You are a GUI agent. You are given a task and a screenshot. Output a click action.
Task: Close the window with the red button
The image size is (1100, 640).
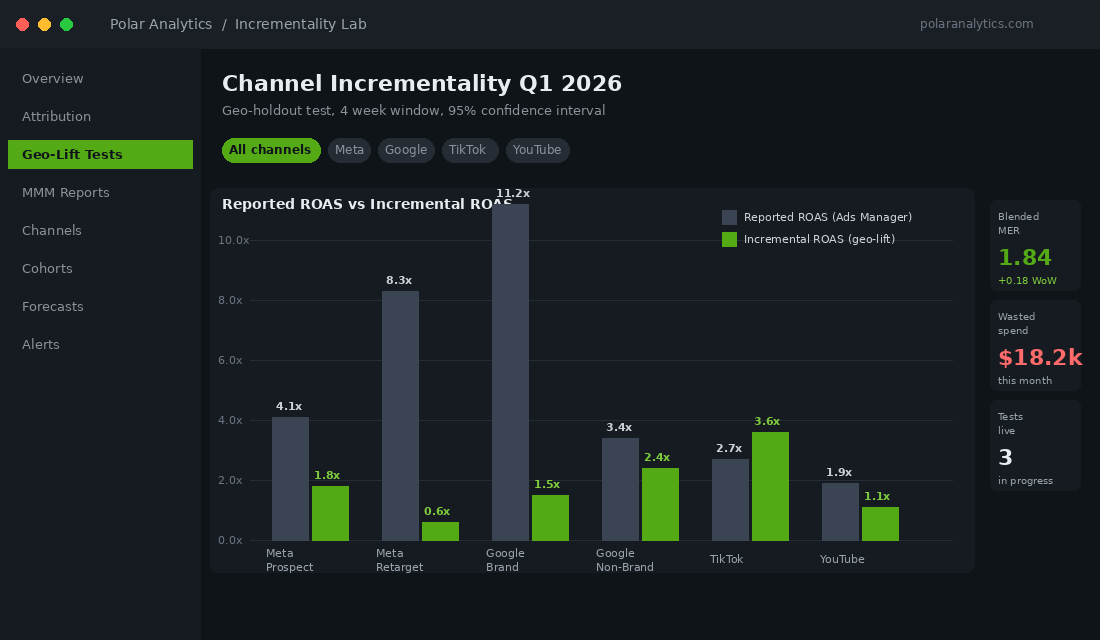(22, 25)
